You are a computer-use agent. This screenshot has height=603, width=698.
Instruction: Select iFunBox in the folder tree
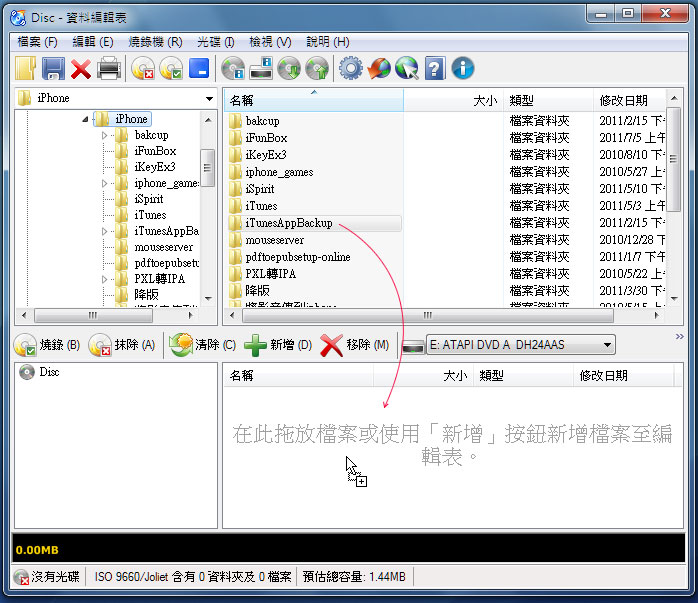[155, 151]
